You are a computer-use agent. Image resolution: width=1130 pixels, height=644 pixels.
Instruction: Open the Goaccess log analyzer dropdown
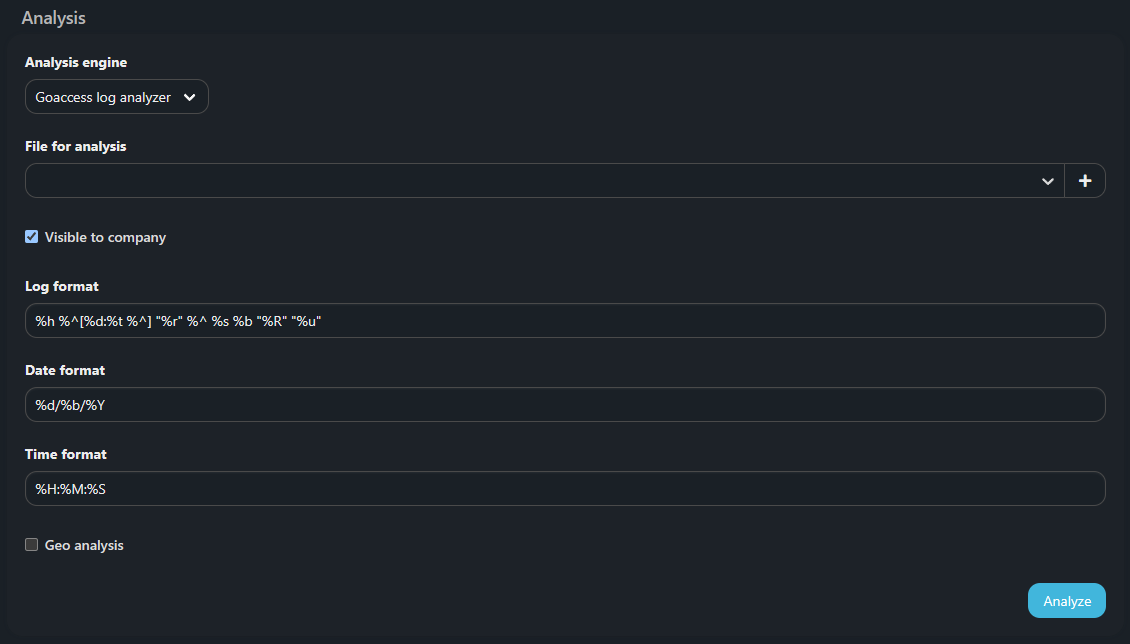(x=116, y=97)
